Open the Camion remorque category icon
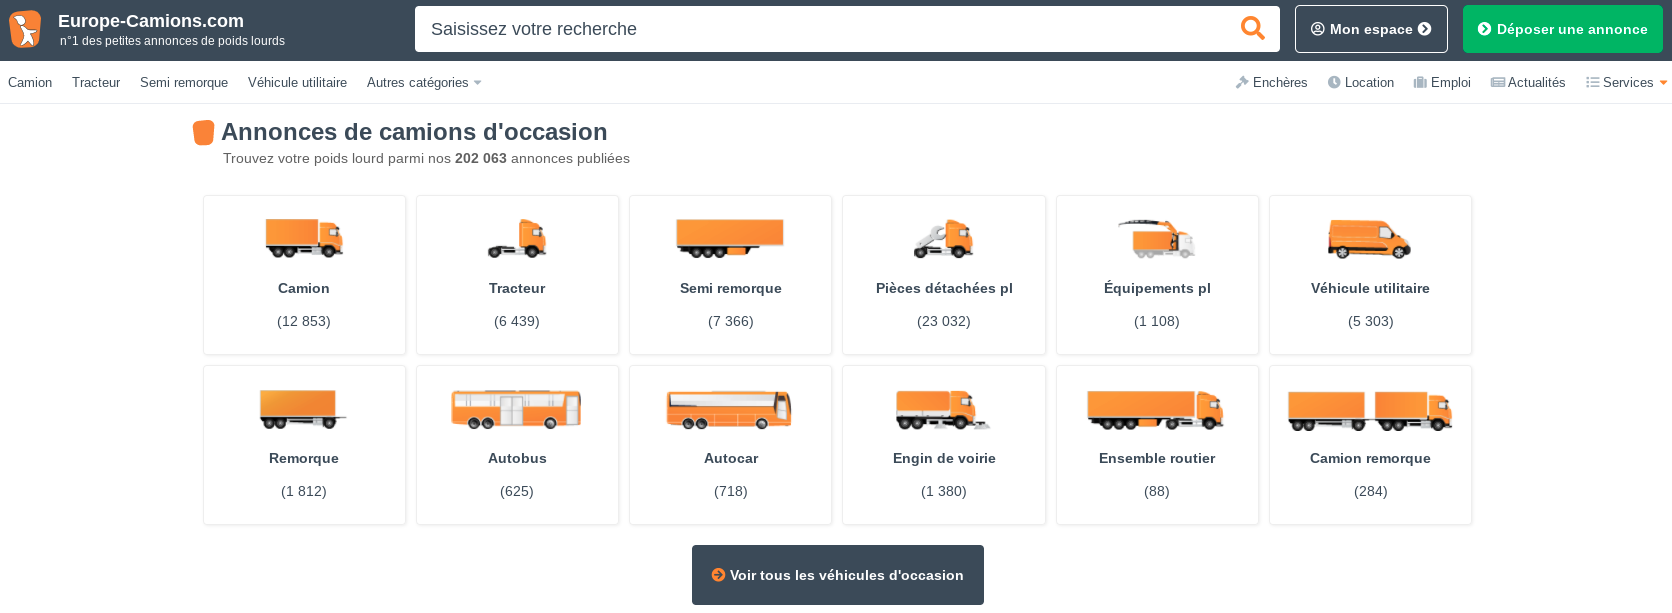The image size is (1672, 613). (1370, 410)
